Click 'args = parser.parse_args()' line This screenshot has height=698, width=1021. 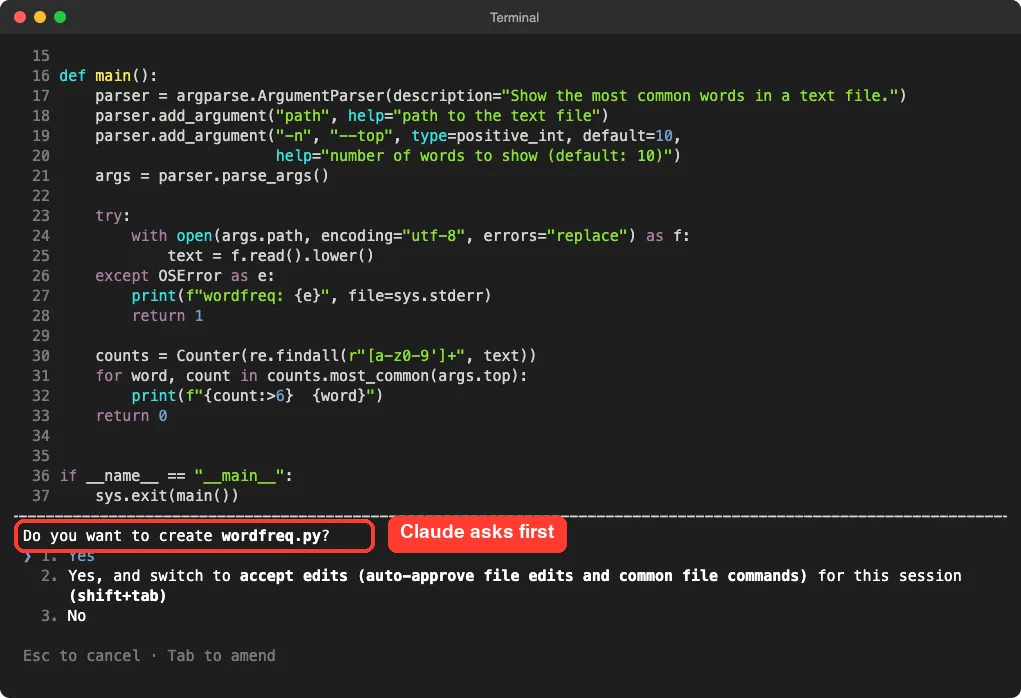tap(212, 176)
